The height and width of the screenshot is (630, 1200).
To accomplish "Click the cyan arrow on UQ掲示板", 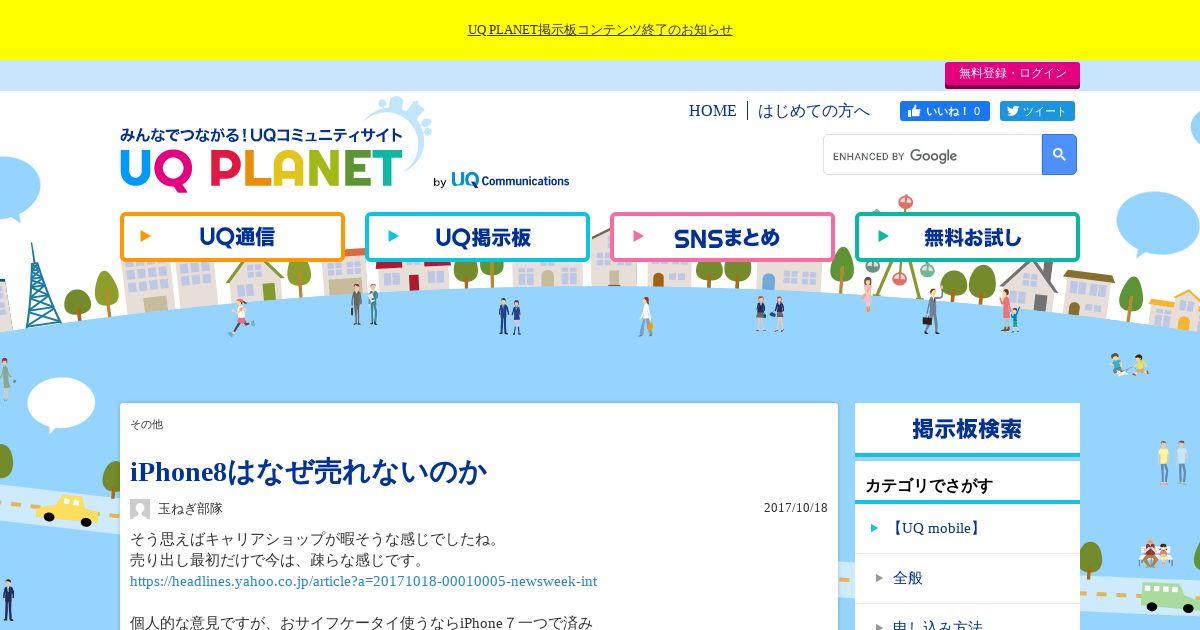I will 394,237.
